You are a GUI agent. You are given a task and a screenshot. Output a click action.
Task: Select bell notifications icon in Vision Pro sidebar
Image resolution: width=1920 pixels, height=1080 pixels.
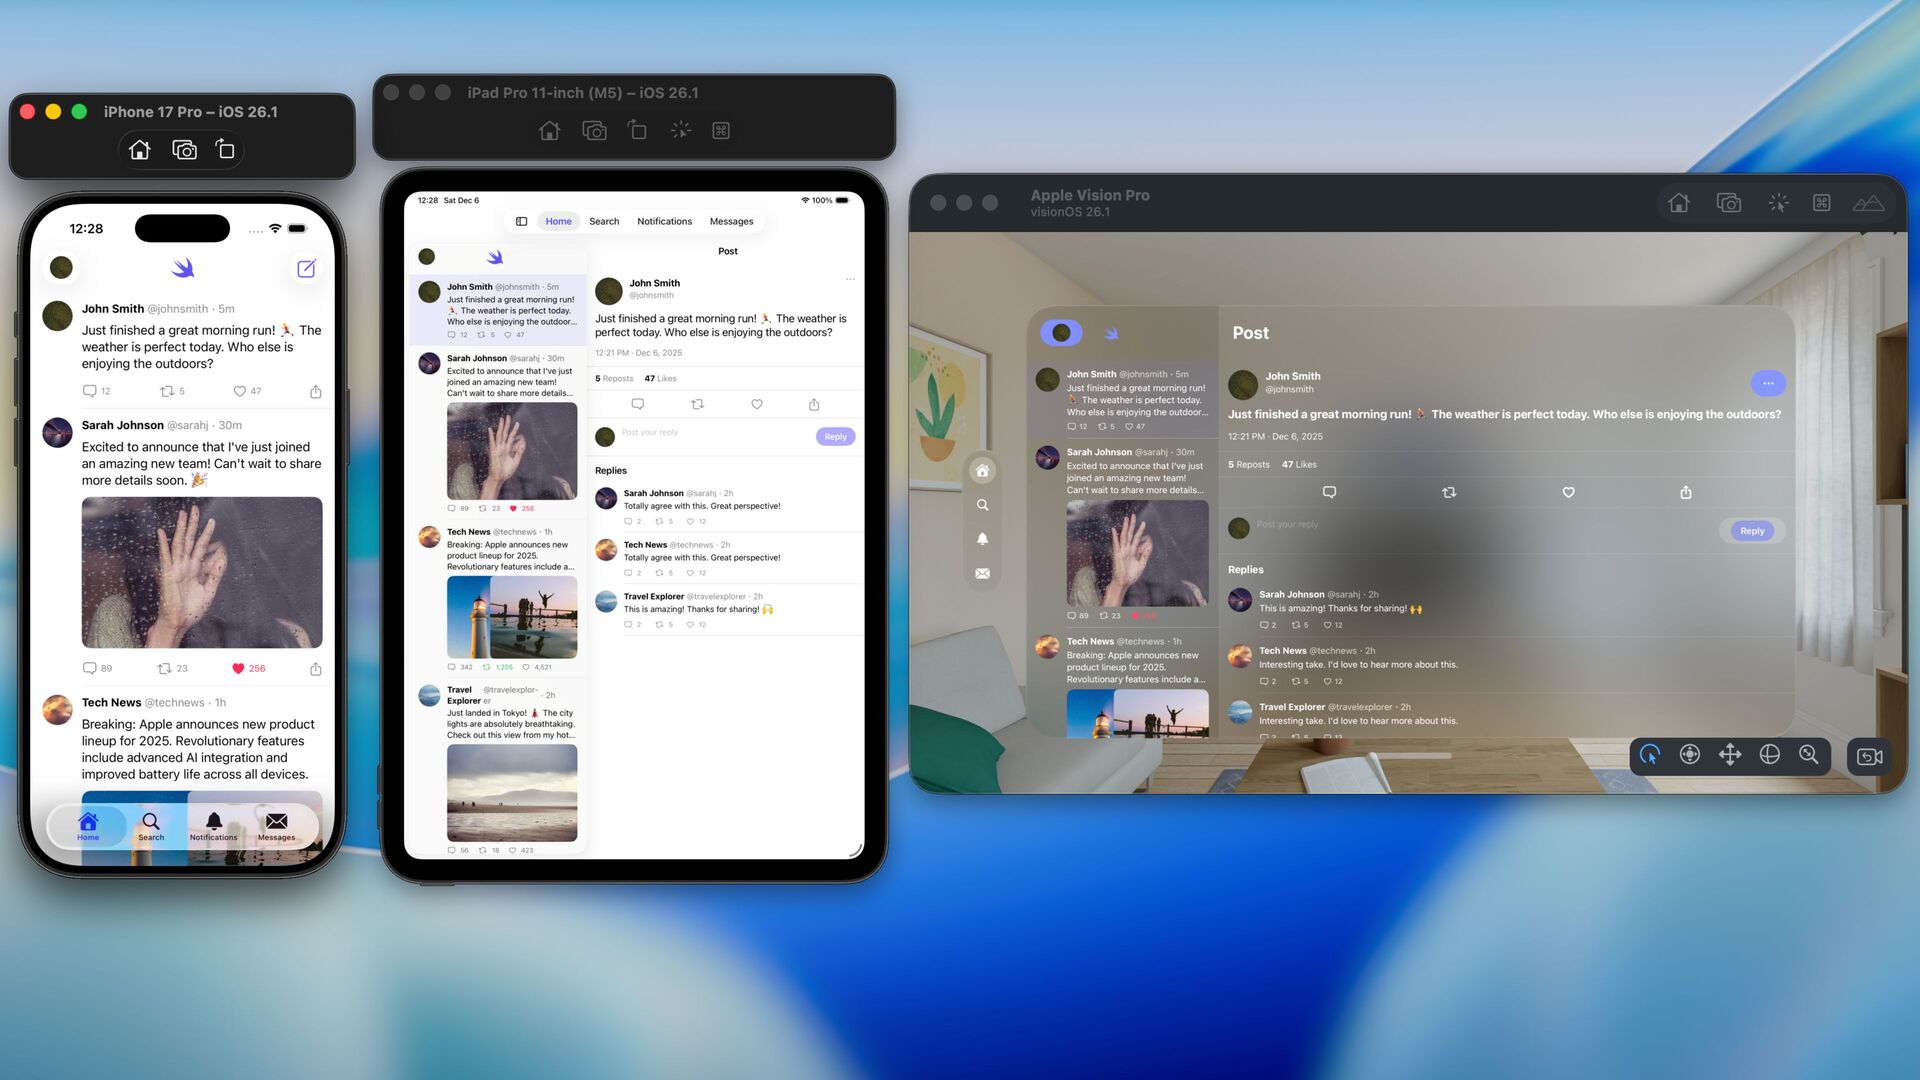click(982, 539)
